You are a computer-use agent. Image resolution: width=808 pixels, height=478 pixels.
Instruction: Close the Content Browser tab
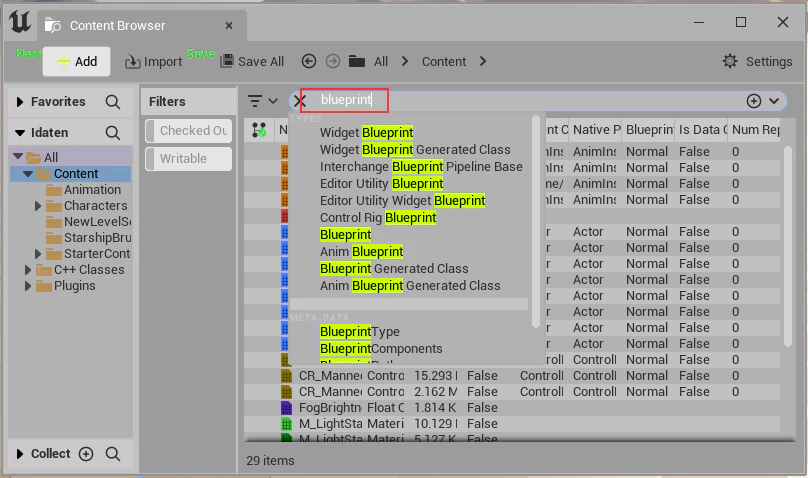[x=229, y=25]
